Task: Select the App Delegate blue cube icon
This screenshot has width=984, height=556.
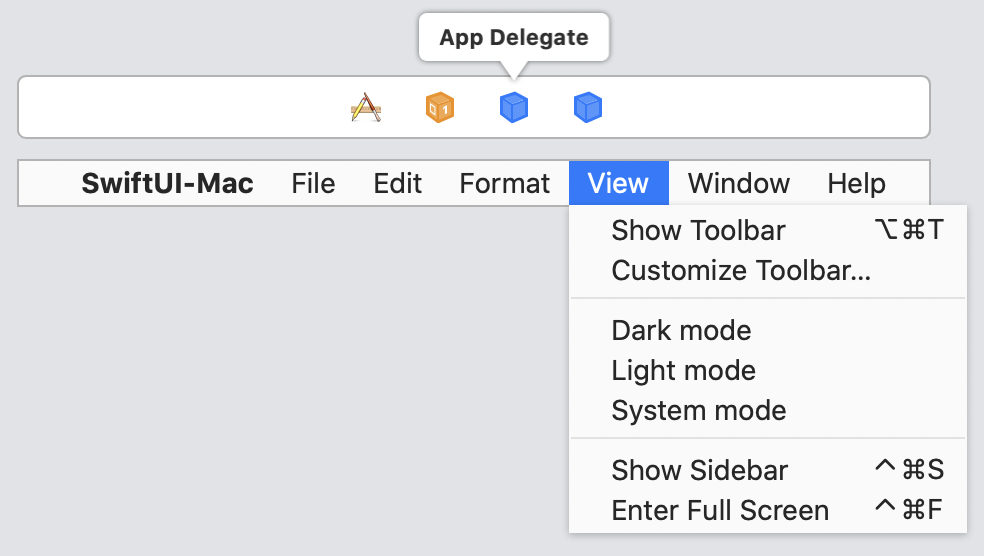Action: pos(514,107)
